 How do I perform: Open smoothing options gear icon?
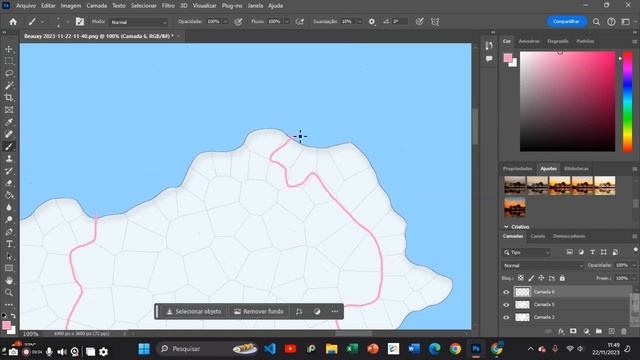372,22
